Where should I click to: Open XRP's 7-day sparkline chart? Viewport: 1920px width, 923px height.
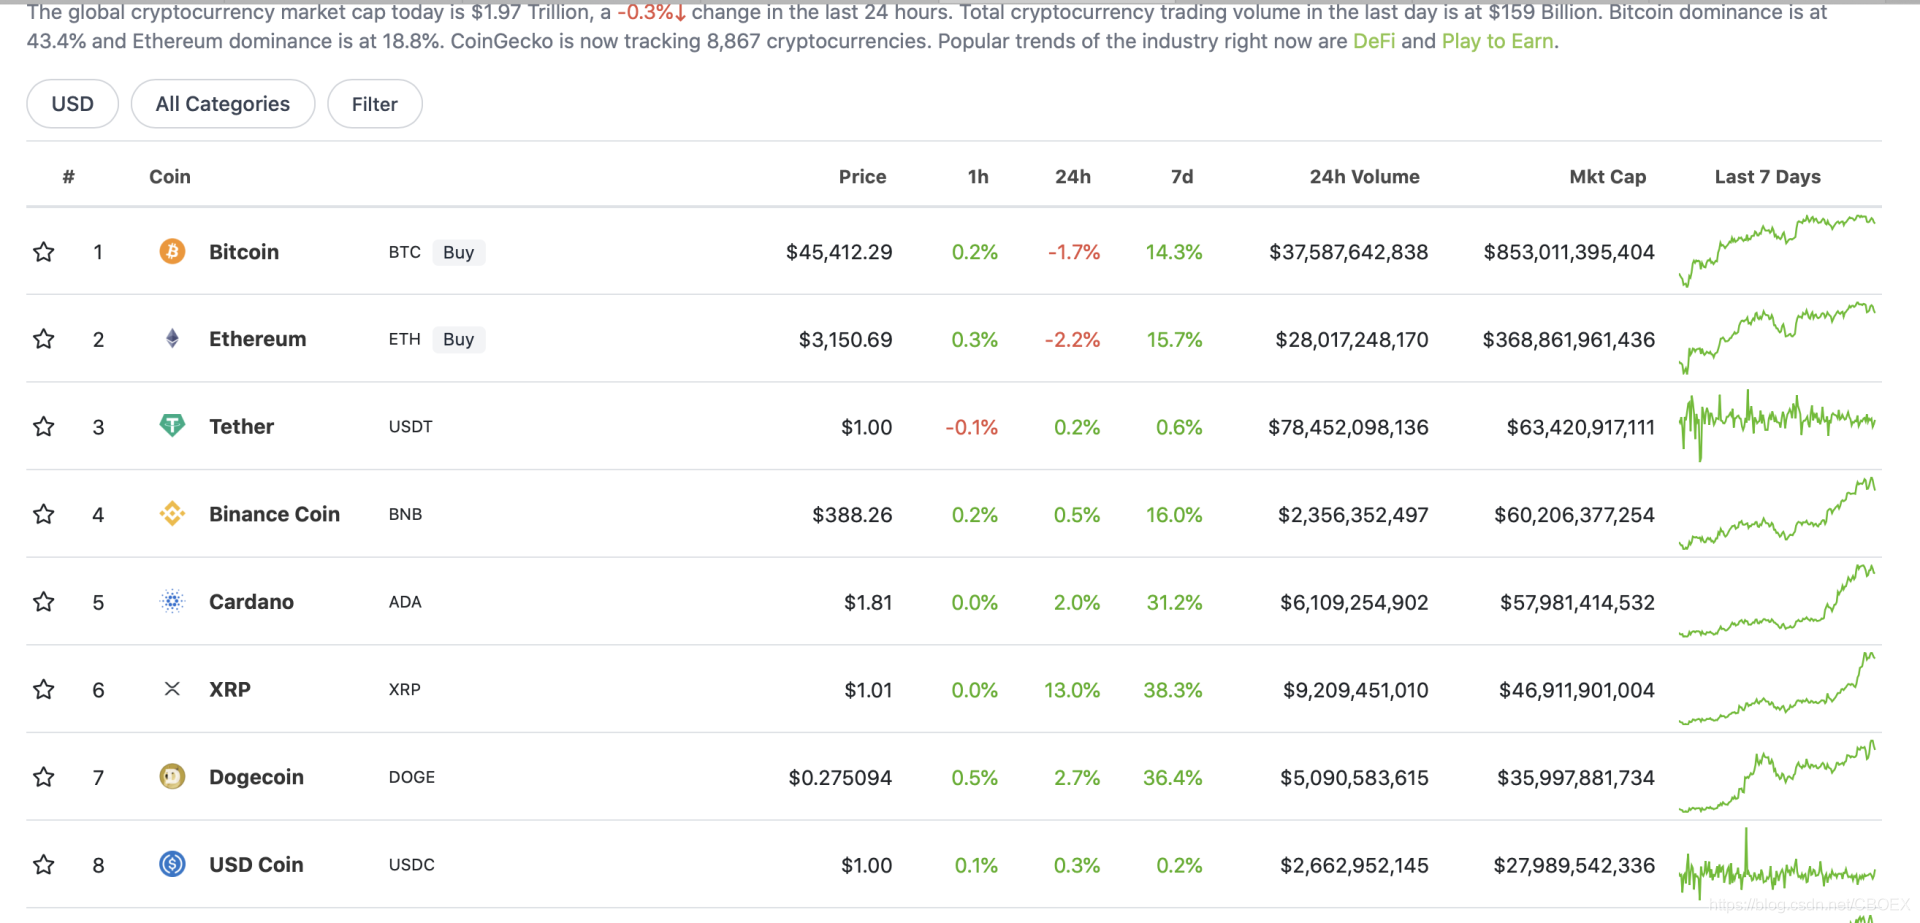[1778, 688]
